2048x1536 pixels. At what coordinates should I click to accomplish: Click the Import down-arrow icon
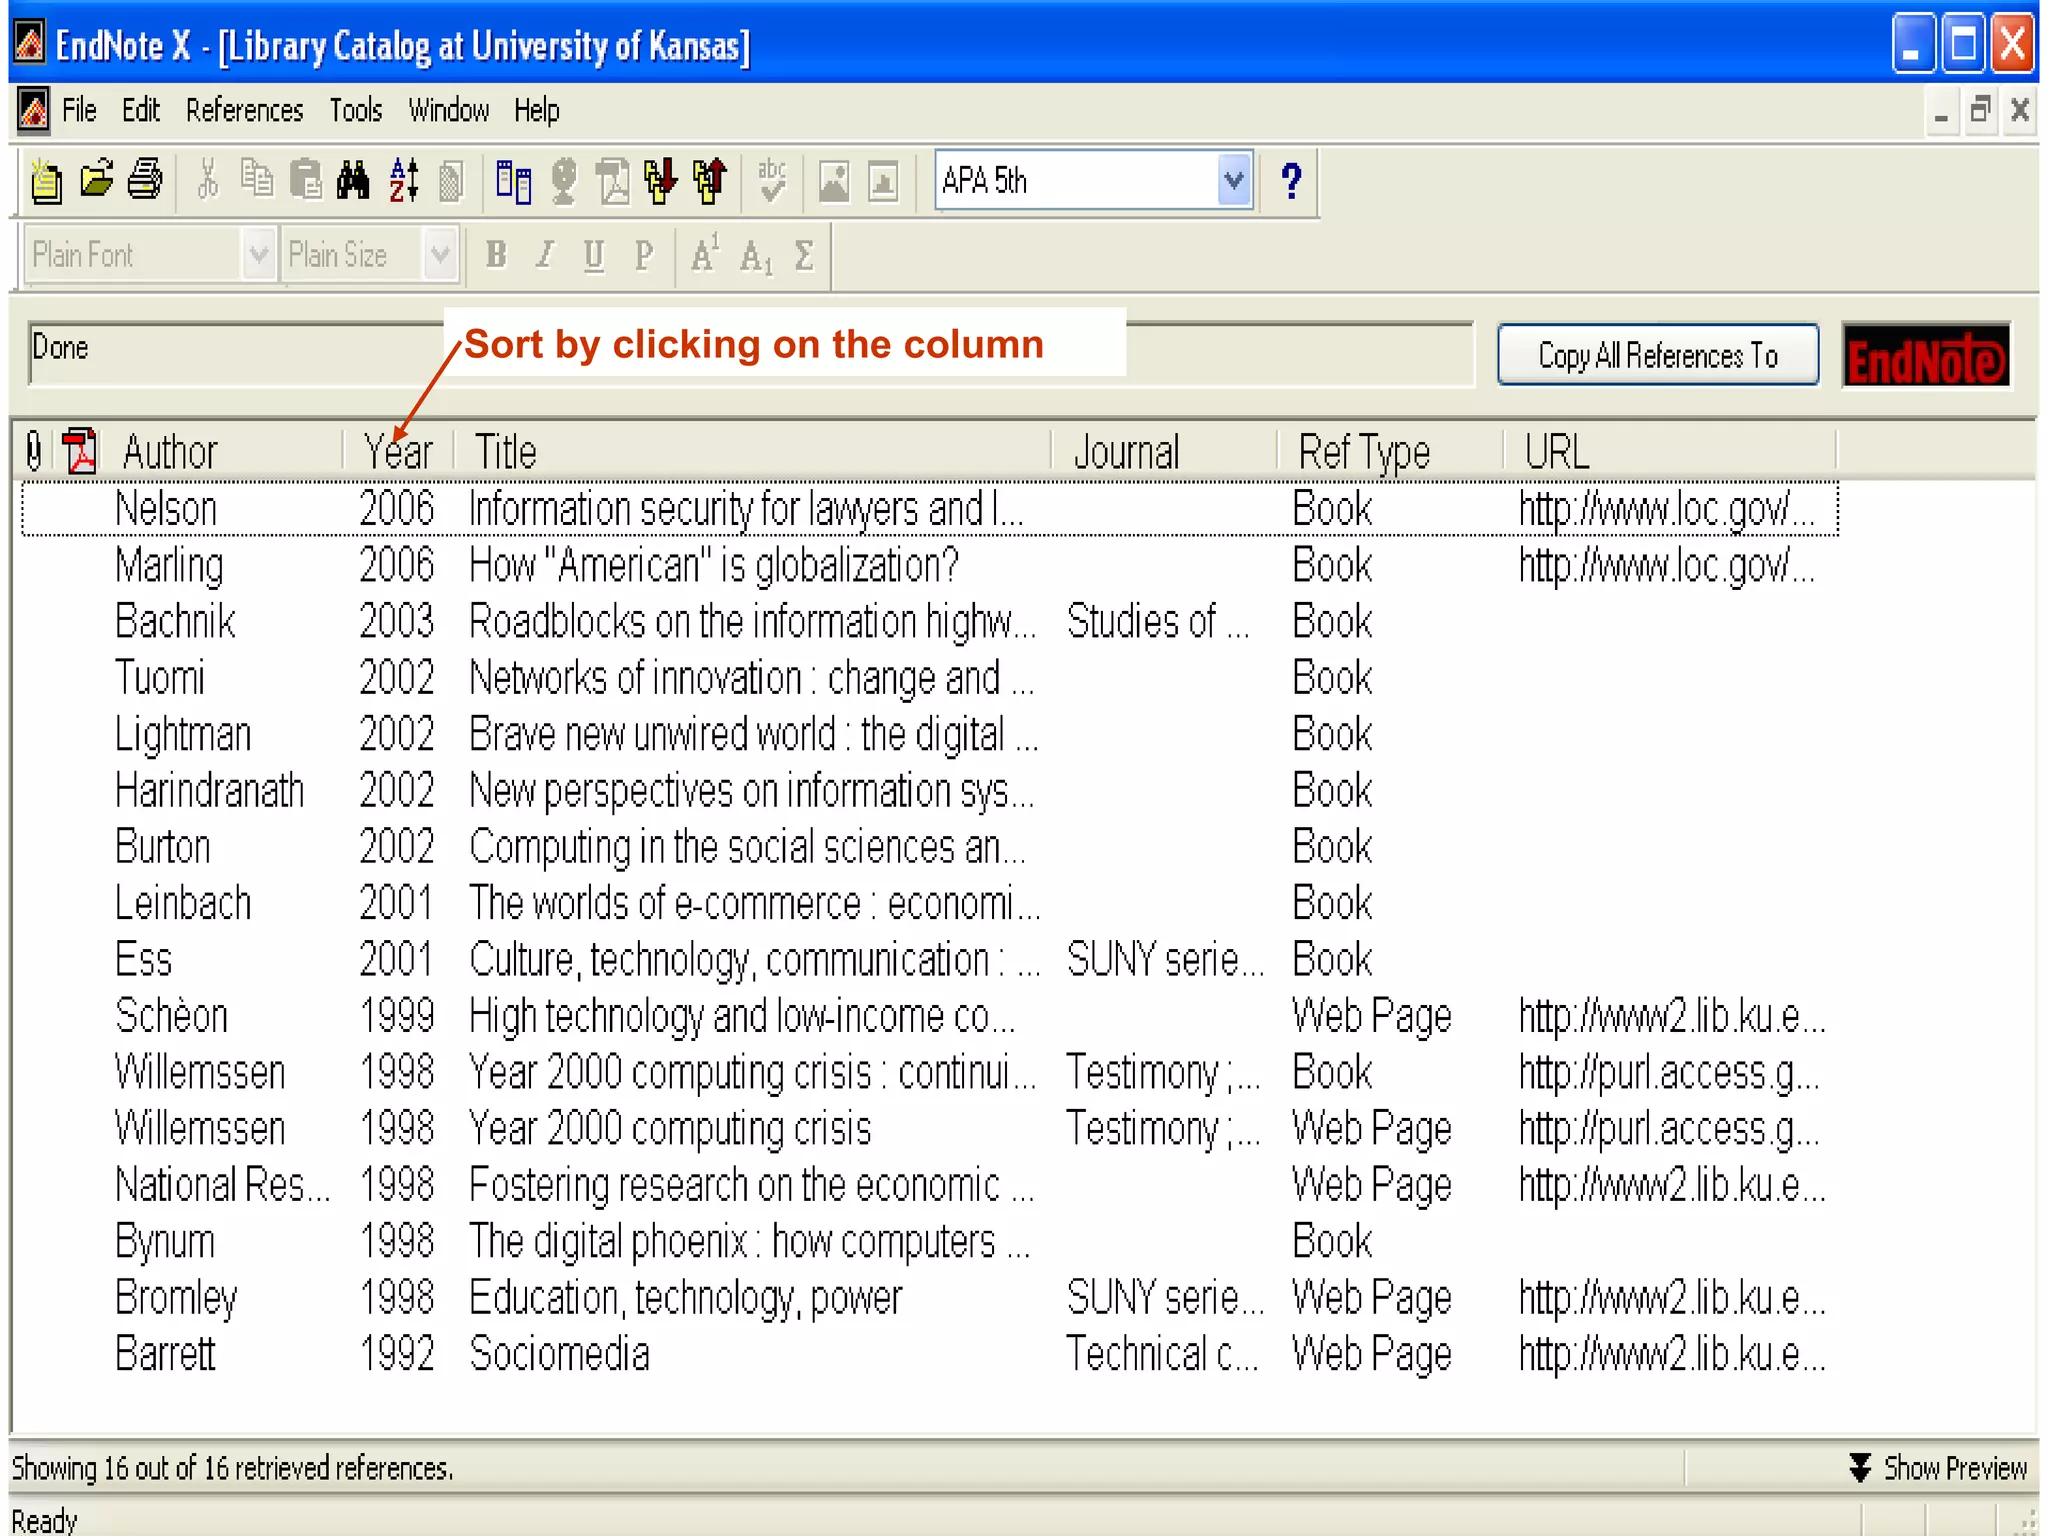[661, 181]
